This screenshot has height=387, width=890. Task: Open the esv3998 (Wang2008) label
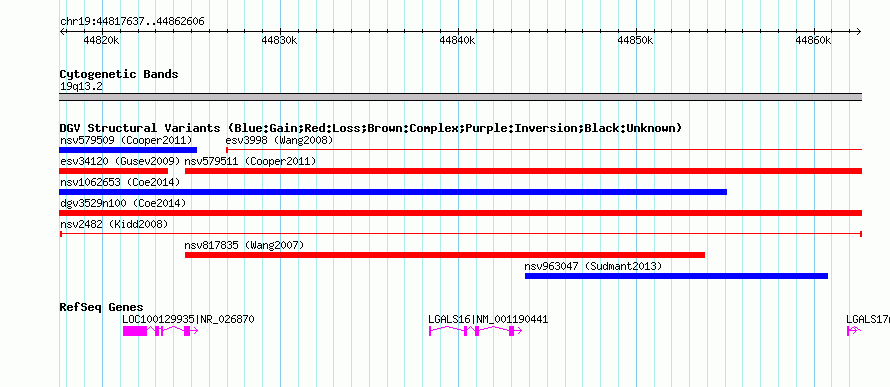pos(279,140)
